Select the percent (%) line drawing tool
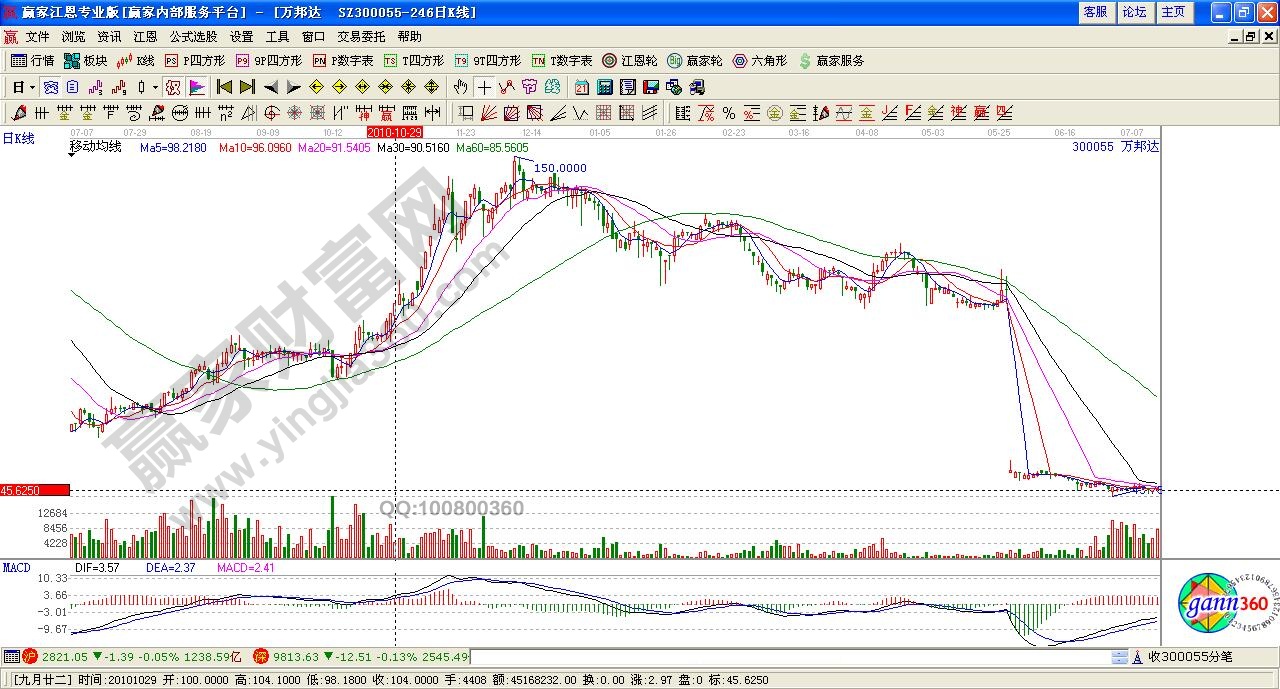Viewport: 1280px width, 689px height. coord(729,113)
